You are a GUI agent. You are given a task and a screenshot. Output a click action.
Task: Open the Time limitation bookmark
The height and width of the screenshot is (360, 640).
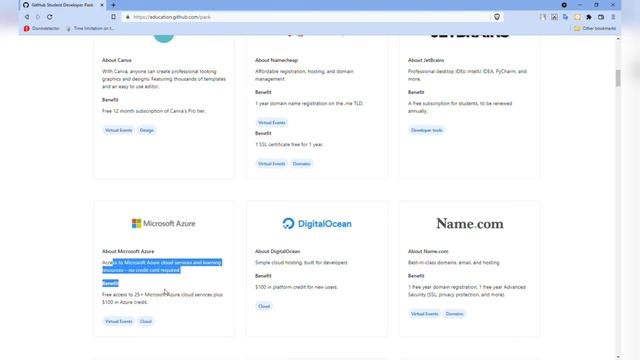tap(90, 29)
